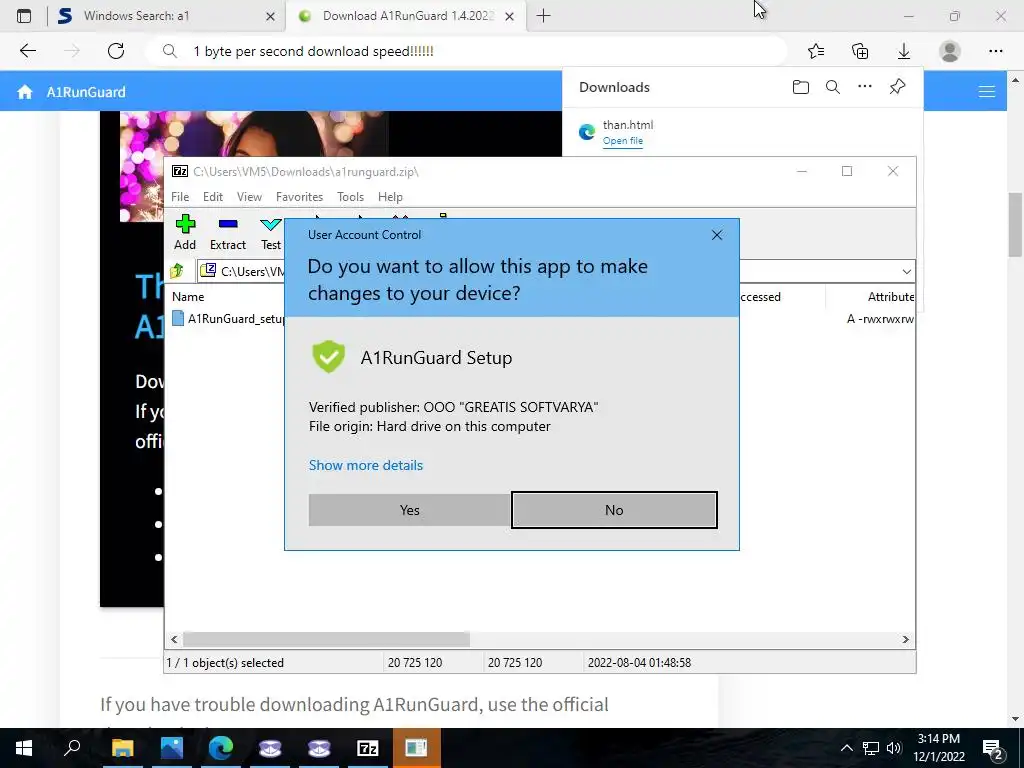Open more options in Downloads panel
This screenshot has width=1024, height=768.
[865, 87]
